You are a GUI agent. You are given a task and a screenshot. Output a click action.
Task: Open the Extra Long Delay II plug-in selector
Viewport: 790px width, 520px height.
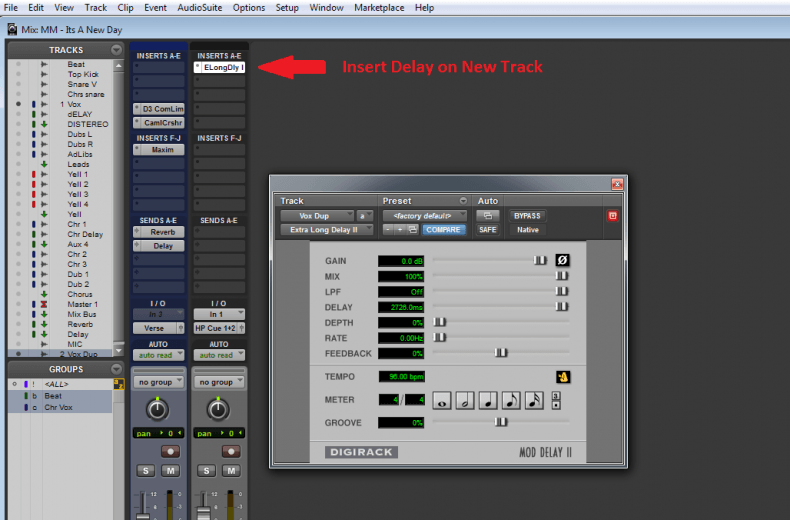[x=326, y=230]
